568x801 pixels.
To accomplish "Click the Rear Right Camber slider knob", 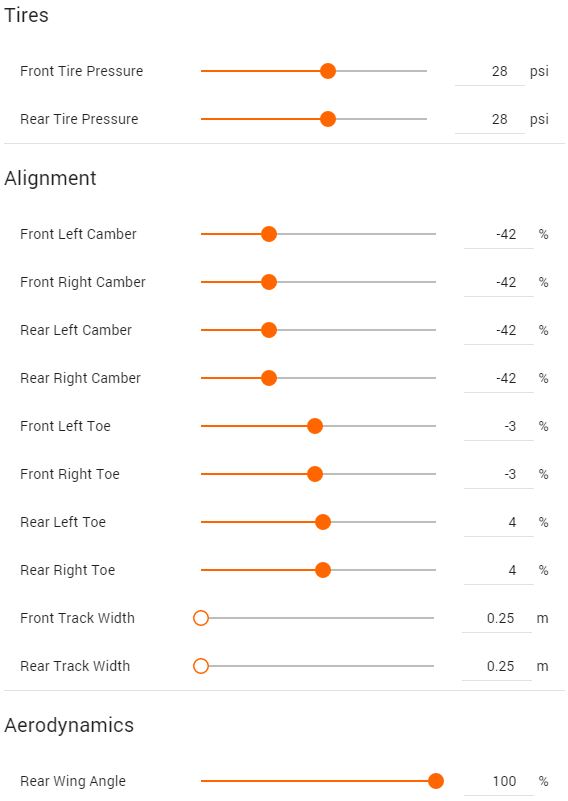I will tap(269, 378).
